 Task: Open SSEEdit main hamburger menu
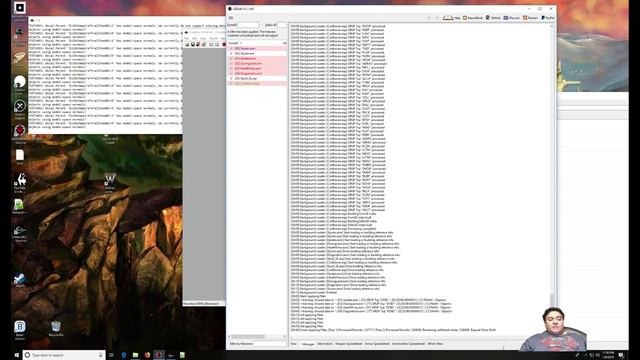point(231,18)
